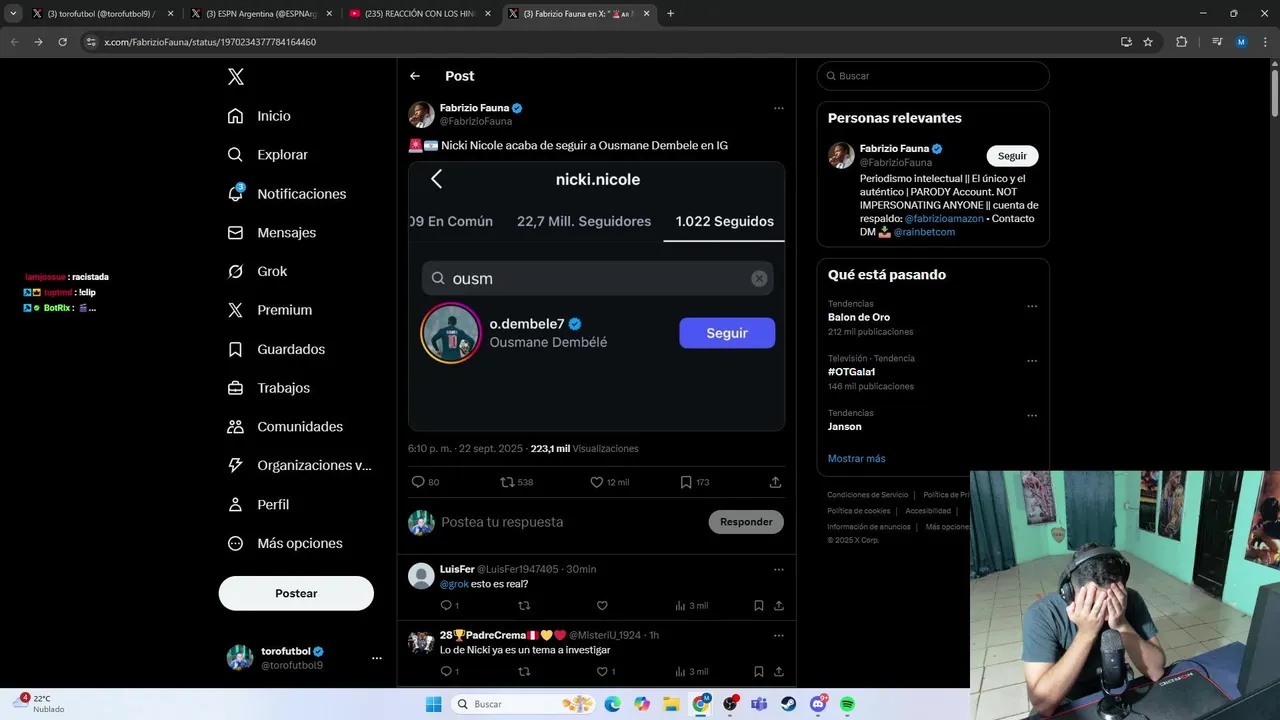Repost LuisFer's comment

pos(524,605)
